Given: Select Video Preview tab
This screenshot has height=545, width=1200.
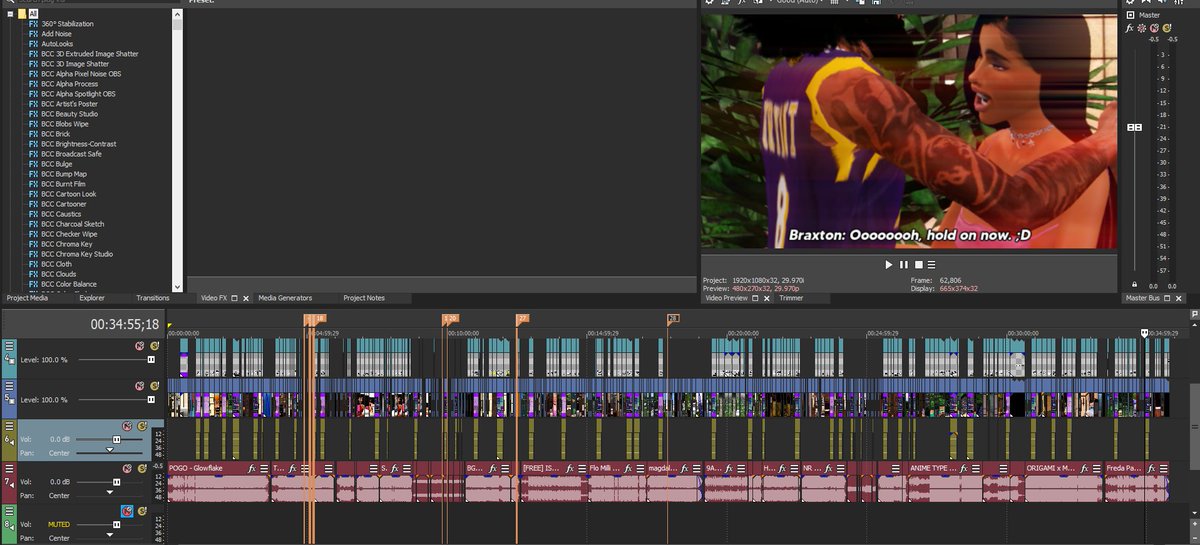Looking at the screenshot, I should pyautogui.click(x=727, y=298).
